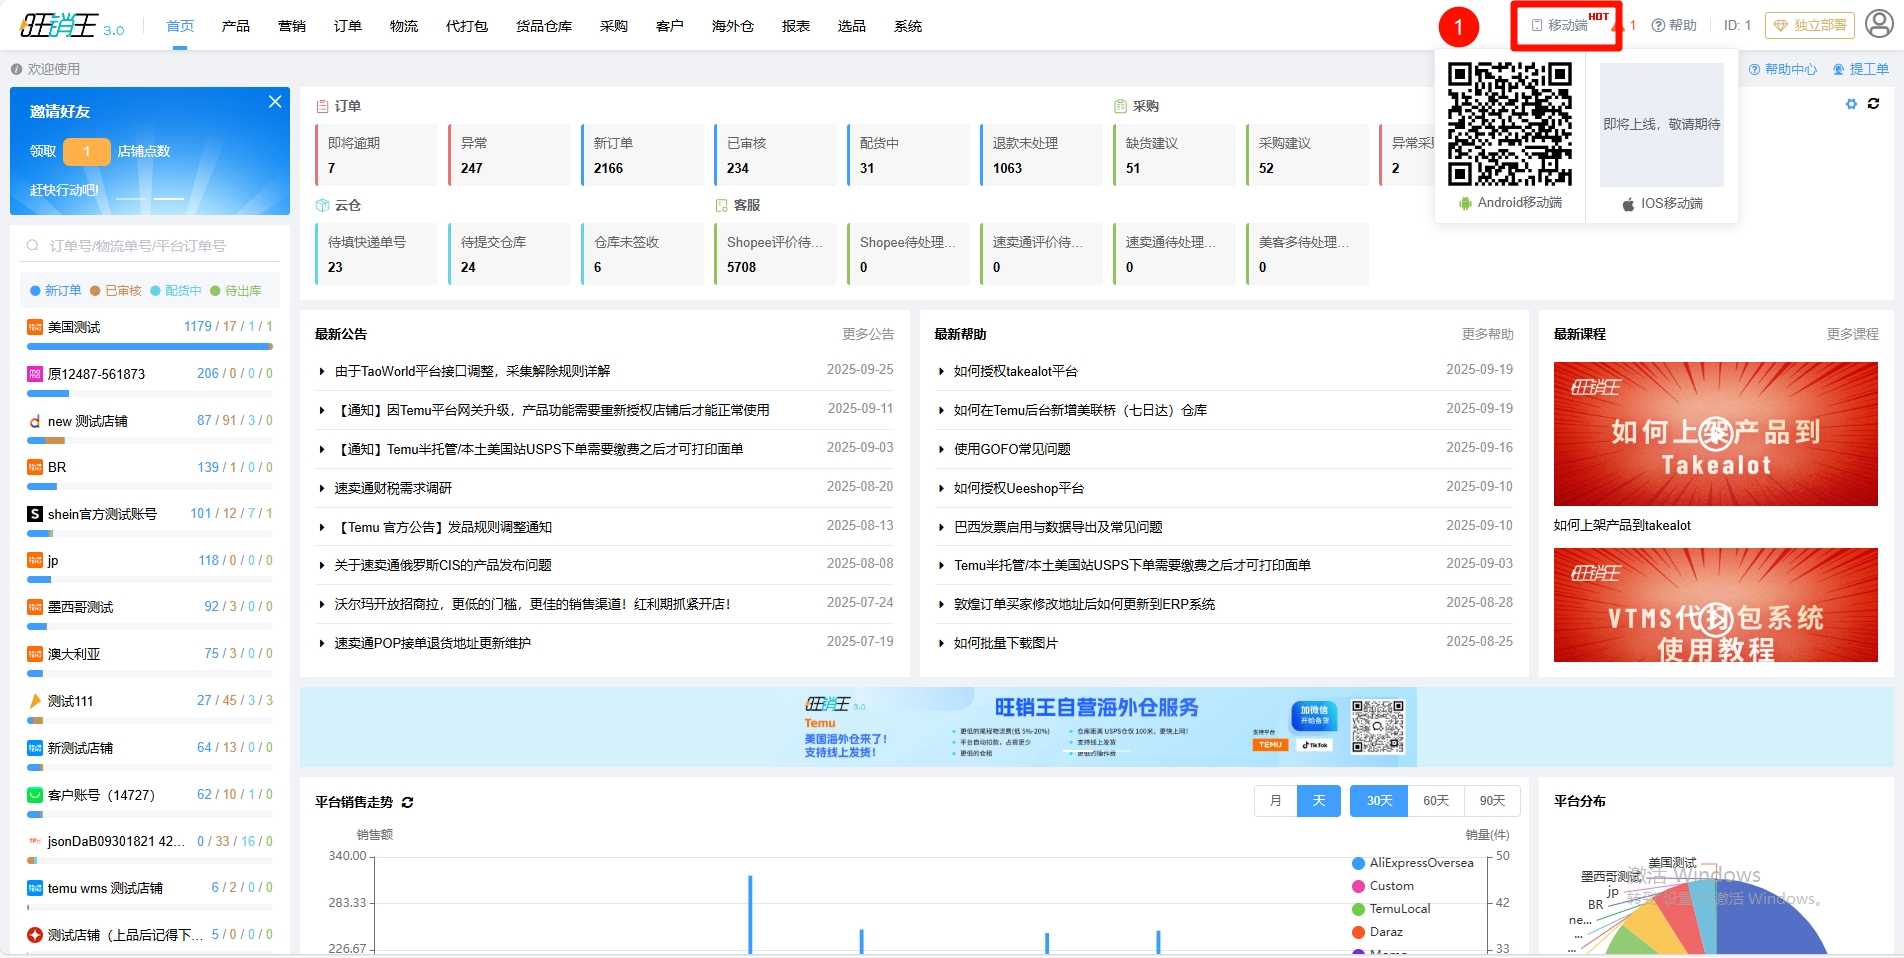Click the 旺销王自营海外仓服务 banner
The width and height of the screenshot is (1904, 958).
coord(1096,727)
